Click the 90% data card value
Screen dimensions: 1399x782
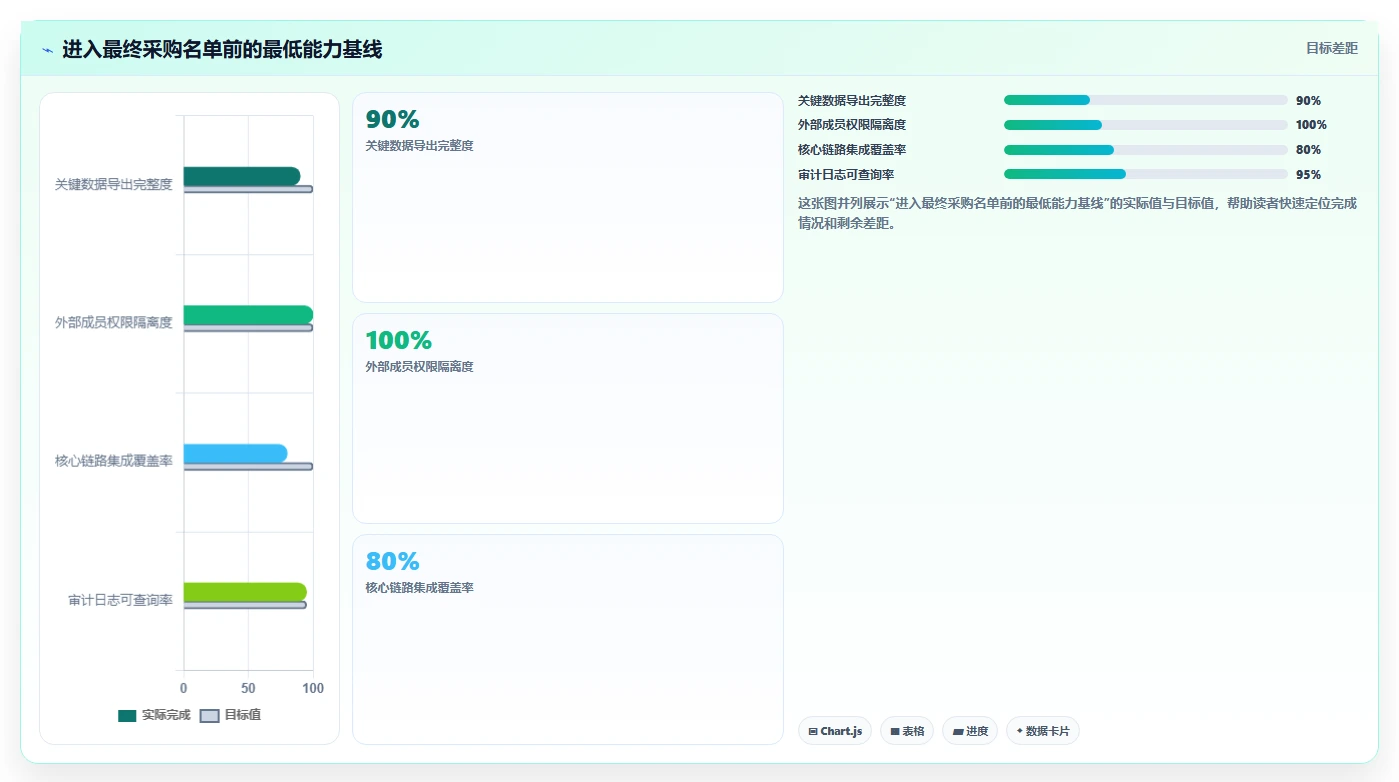pos(392,120)
